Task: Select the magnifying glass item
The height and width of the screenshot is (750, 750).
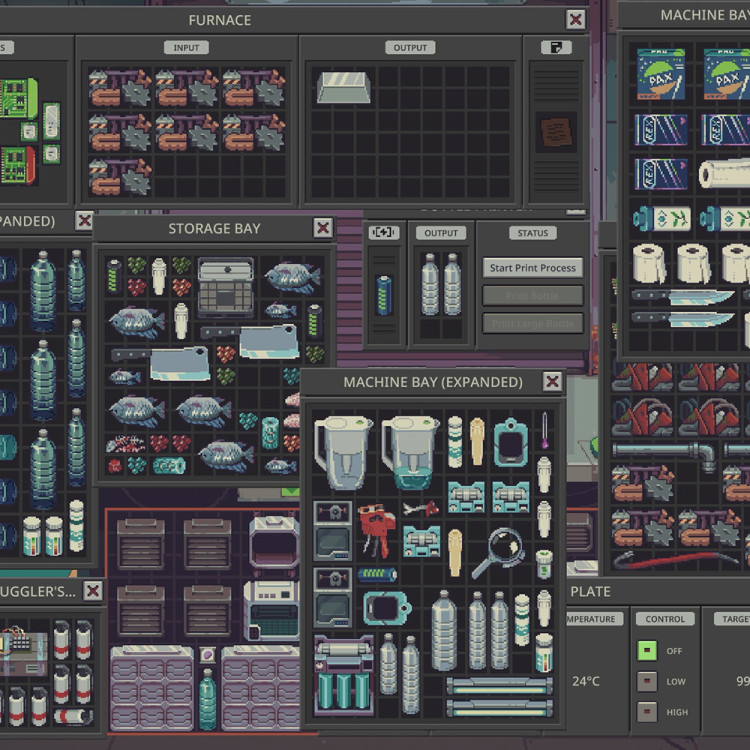Action: pyautogui.click(x=497, y=552)
